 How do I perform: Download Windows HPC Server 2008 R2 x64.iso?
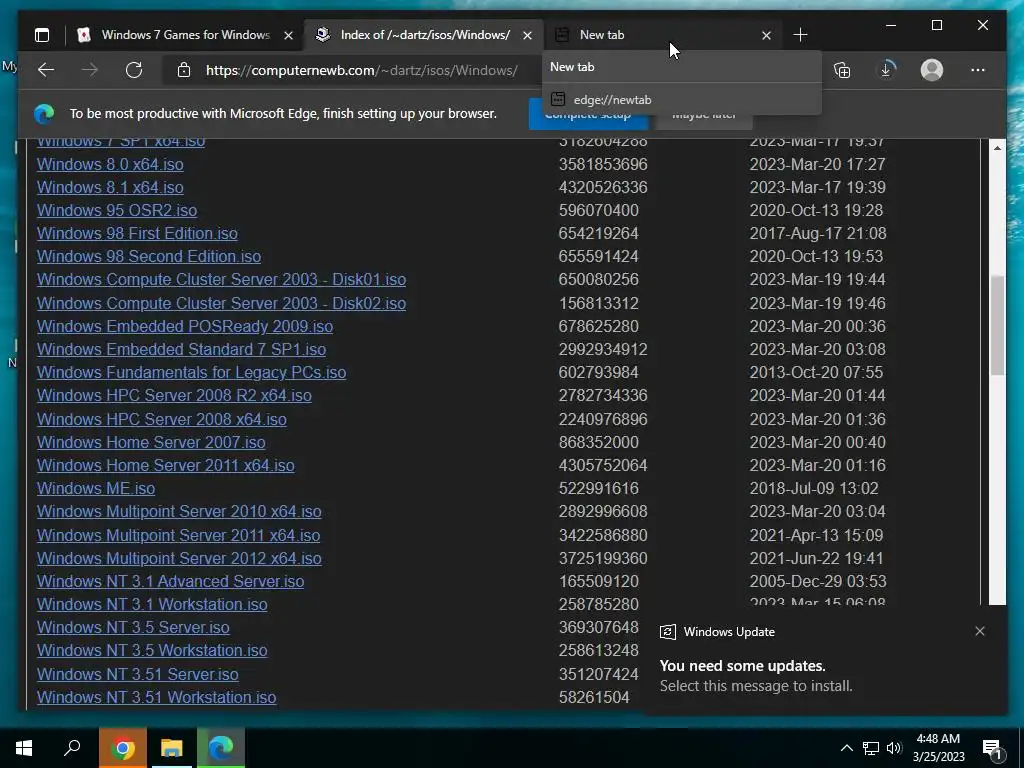click(174, 395)
